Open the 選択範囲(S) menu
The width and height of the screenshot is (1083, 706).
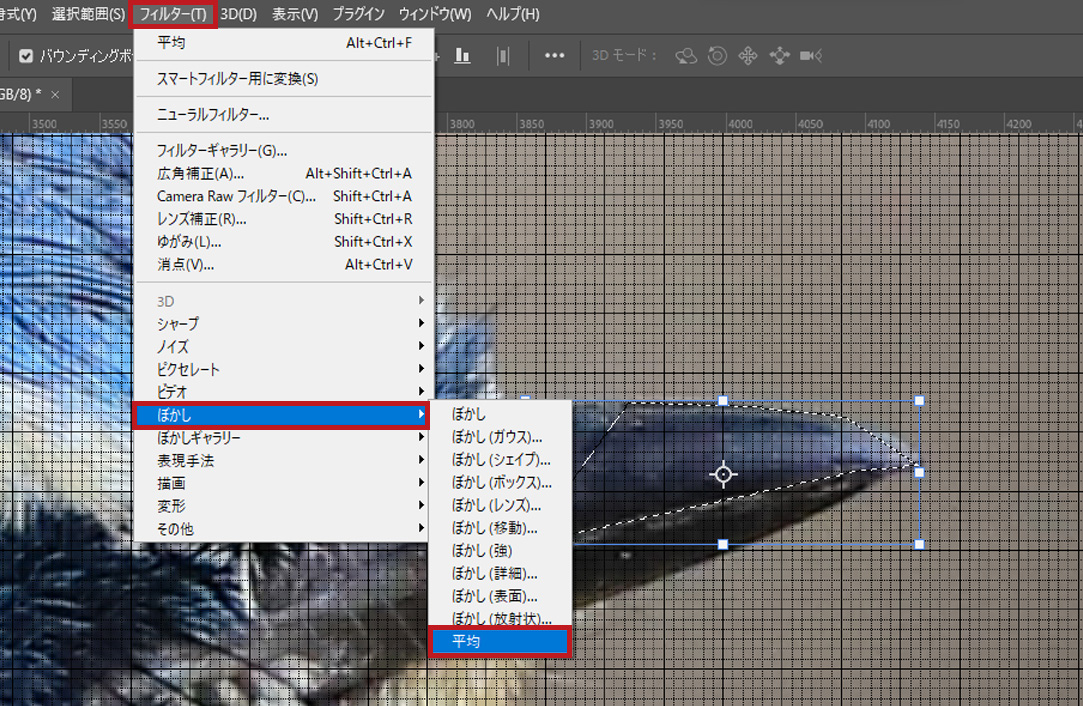pyautogui.click(x=88, y=14)
